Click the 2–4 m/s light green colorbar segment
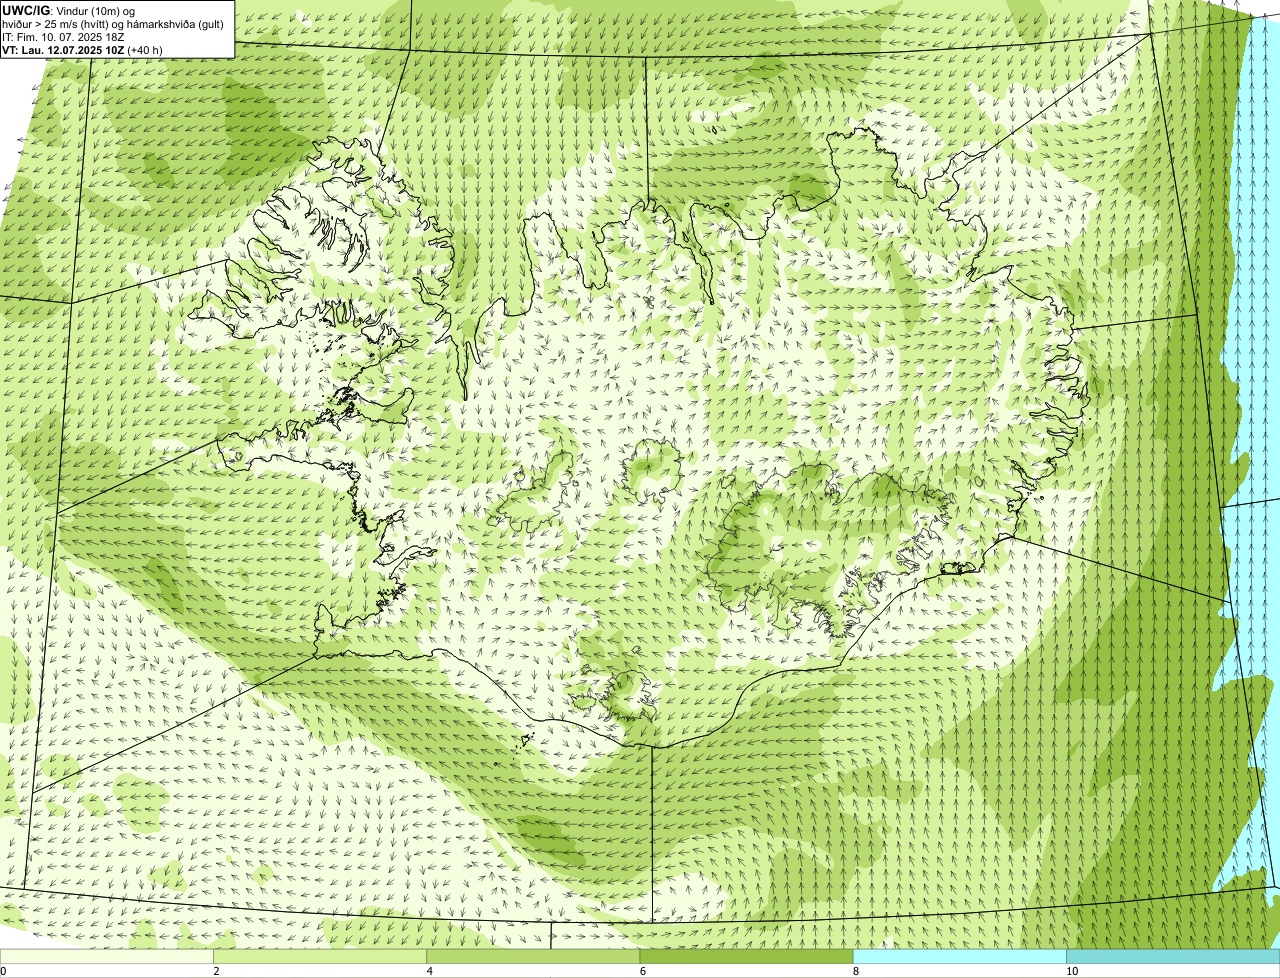This screenshot has height=978, width=1280. pyautogui.click(x=320, y=956)
